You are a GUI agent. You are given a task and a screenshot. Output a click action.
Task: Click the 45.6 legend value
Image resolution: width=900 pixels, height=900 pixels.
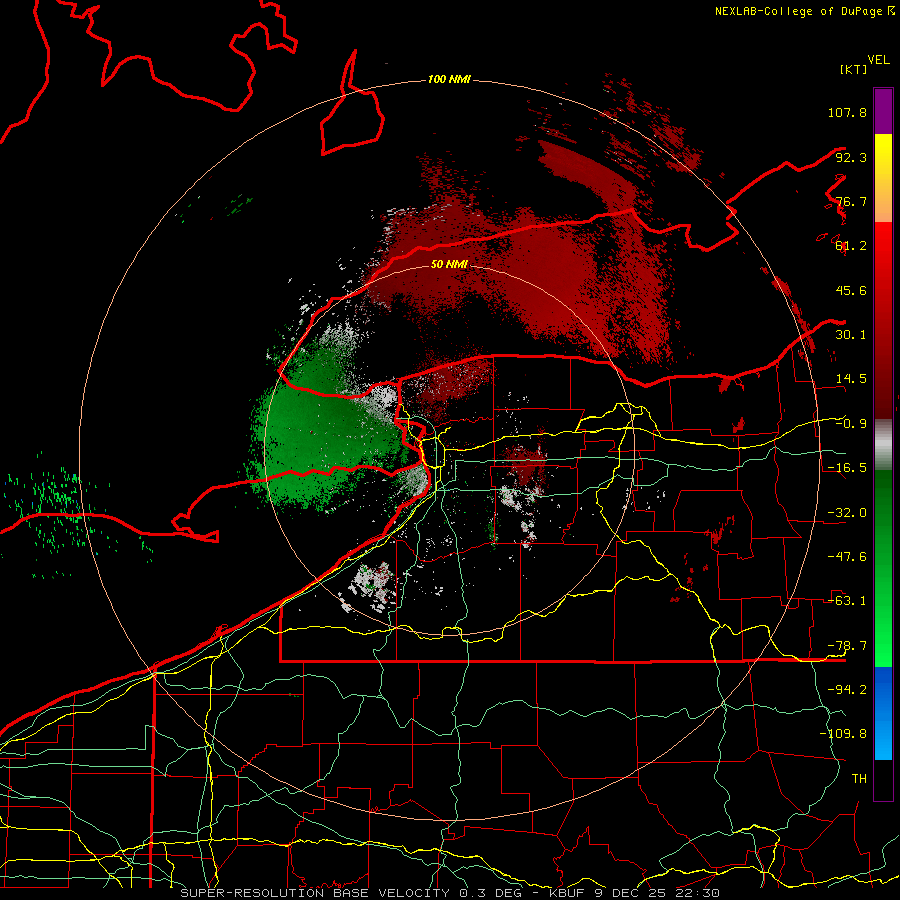tap(851, 290)
